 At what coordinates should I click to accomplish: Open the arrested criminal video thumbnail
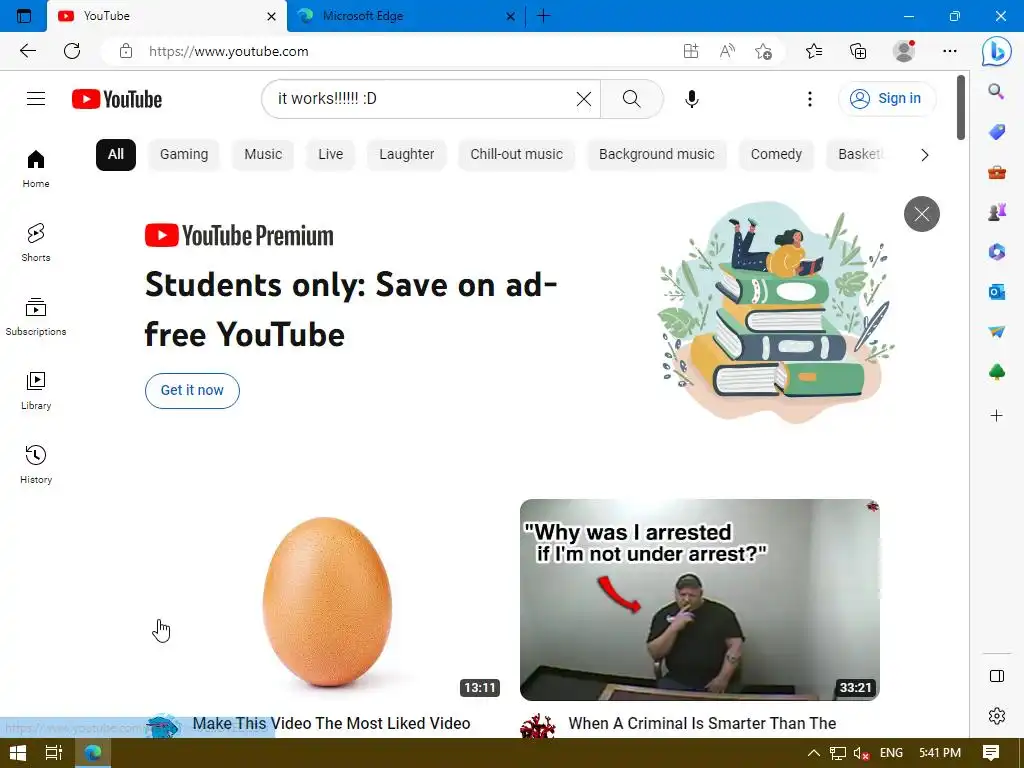click(x=699, y=600)
